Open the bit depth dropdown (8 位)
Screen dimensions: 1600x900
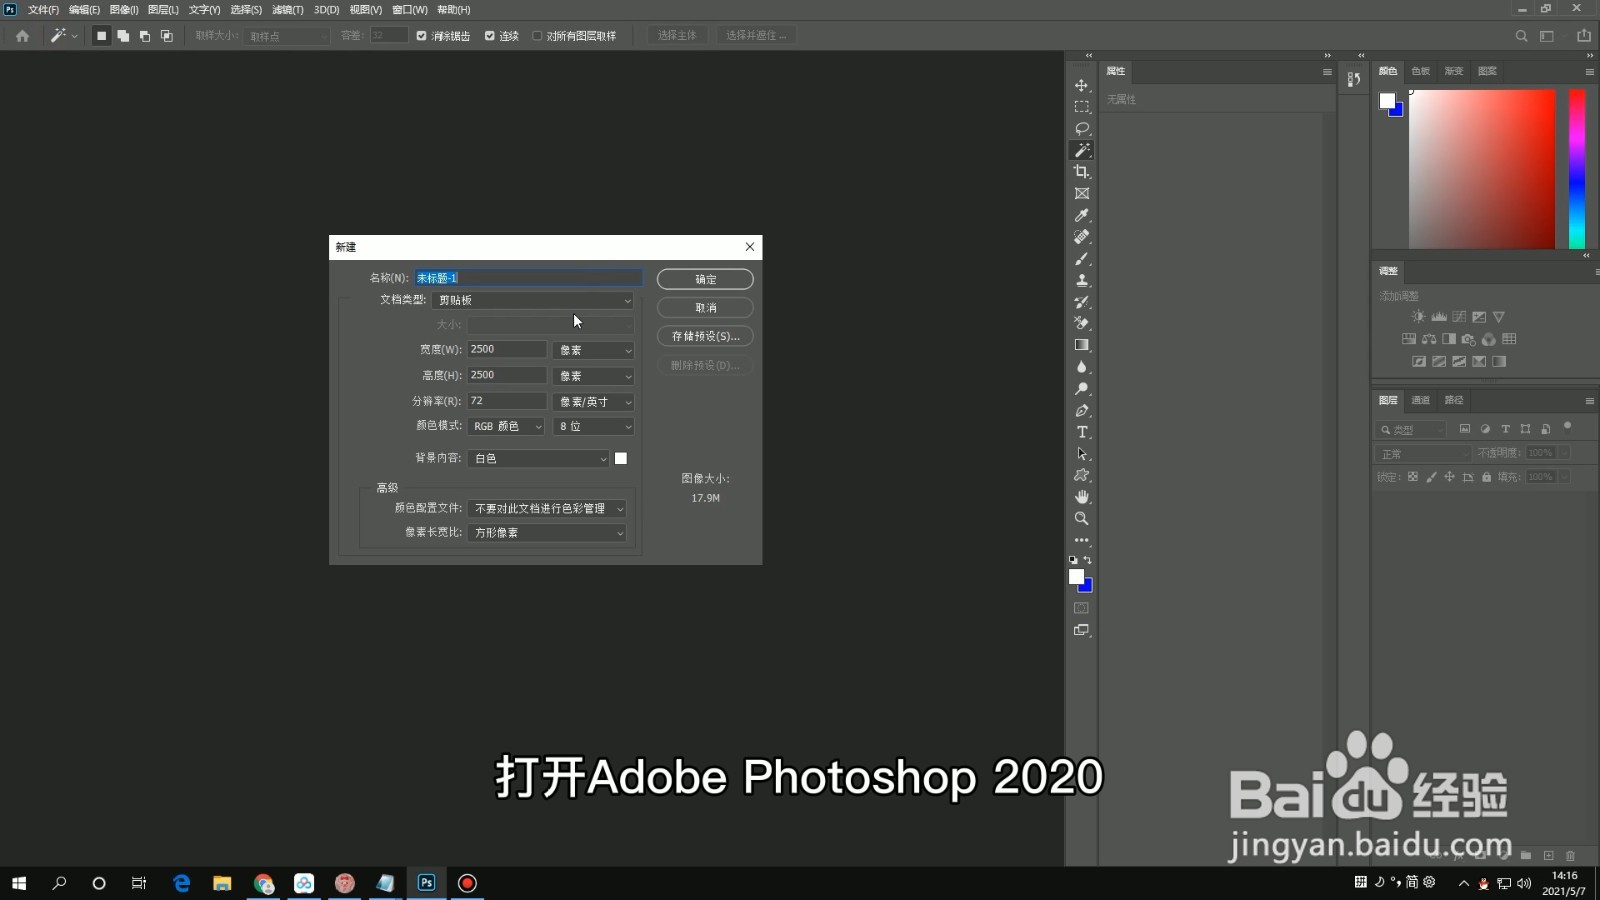click(x=594, y=426)
